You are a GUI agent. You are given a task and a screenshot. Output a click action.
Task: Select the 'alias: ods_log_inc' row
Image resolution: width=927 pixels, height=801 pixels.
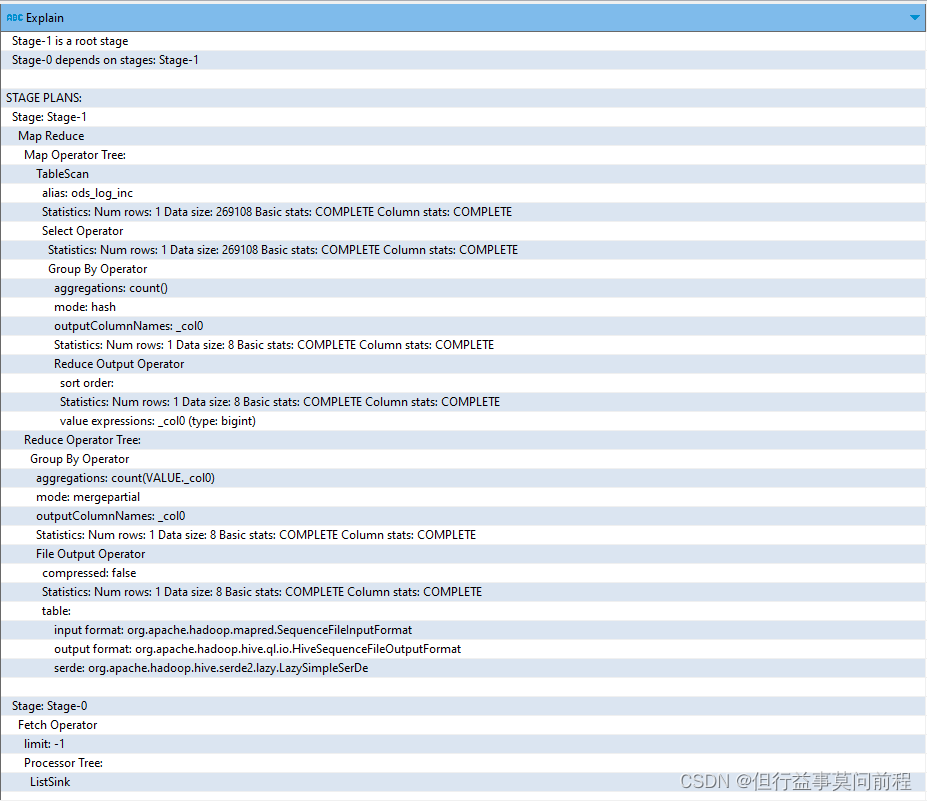[x=464, y=193]
